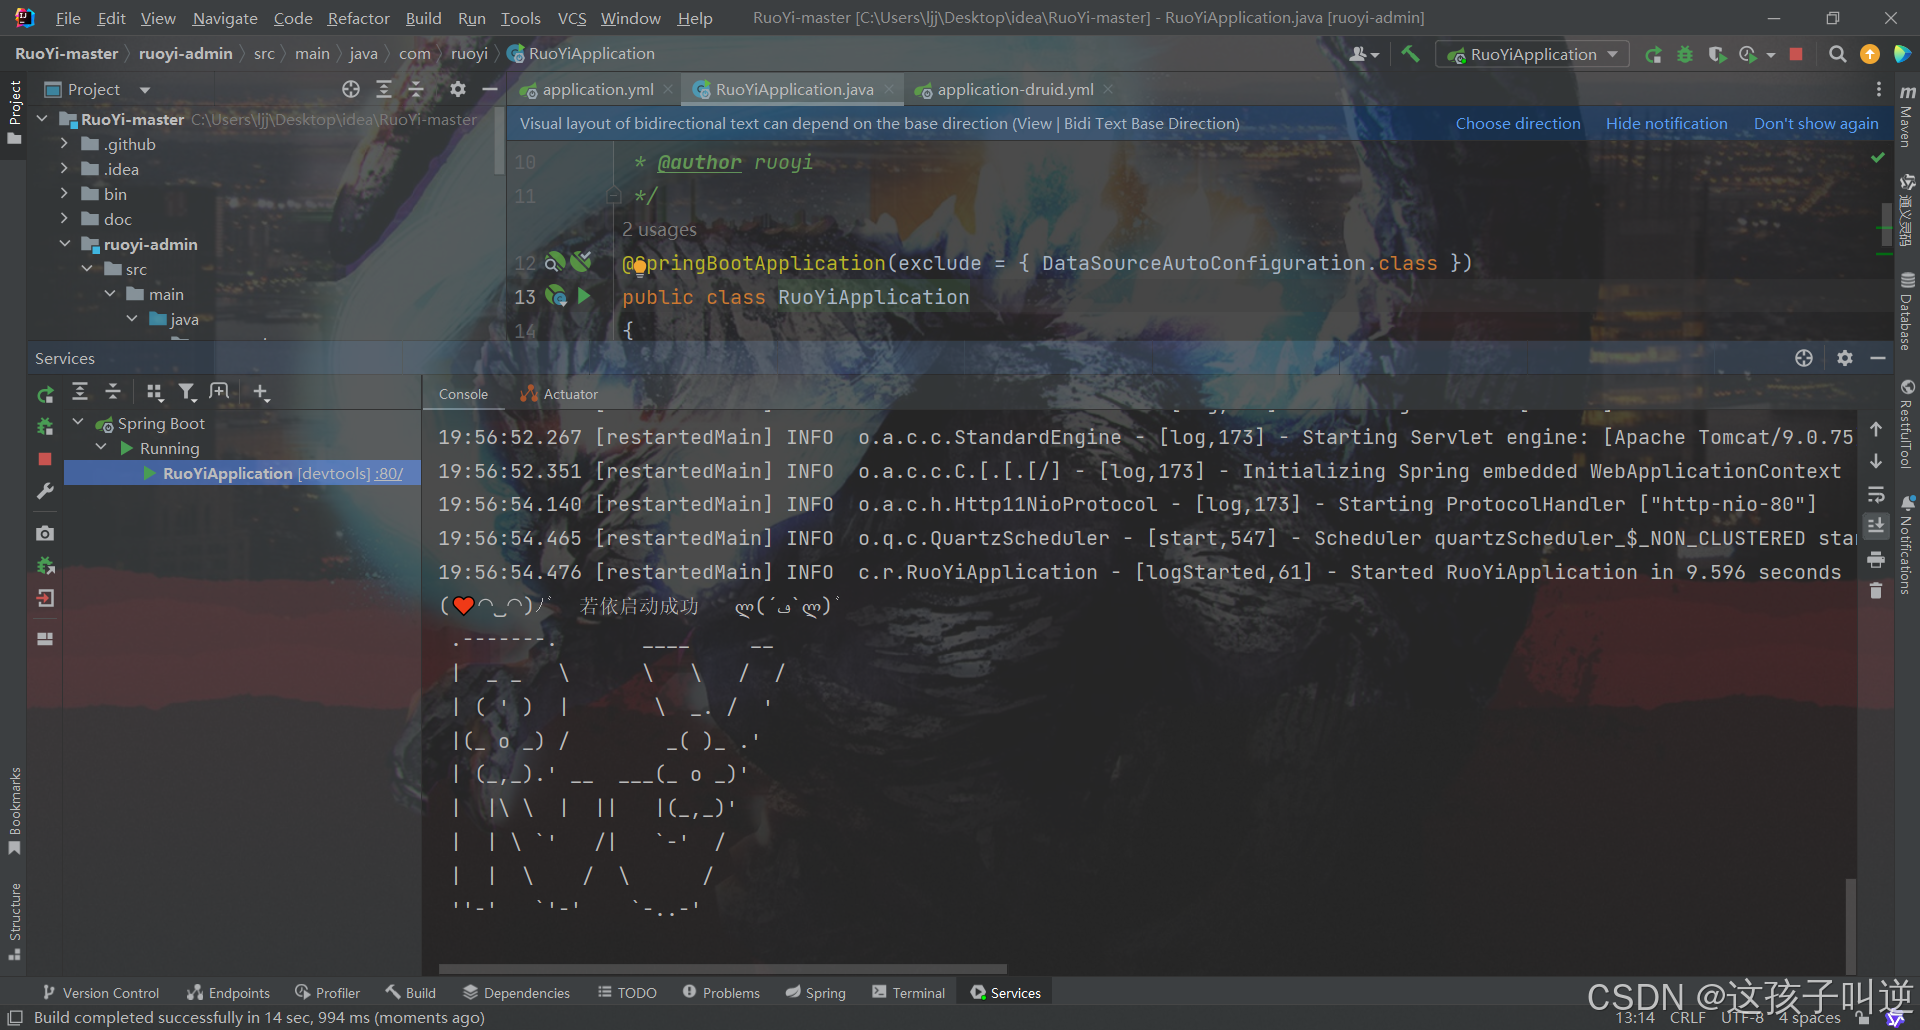Viewport: 1920px width, 1030px height.
Task: Start debugging via the toolbar bug icon
Action: [1685, 54]
